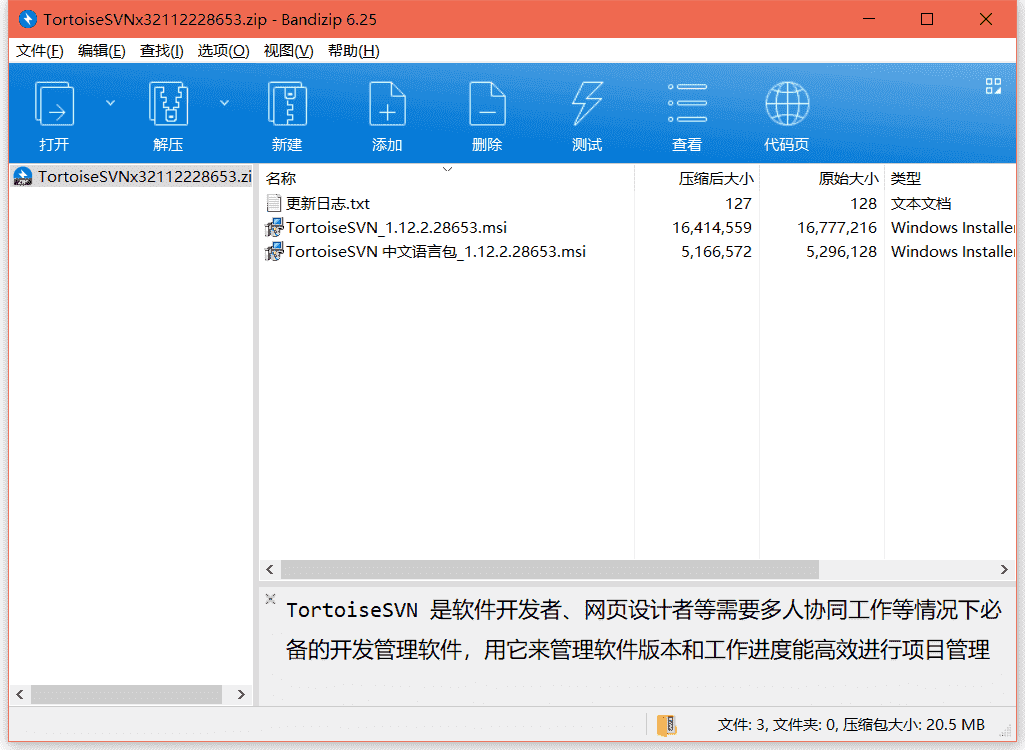Screen dimensions: 1025x750
Task: Click the Add files (添加) toolbar icon
Action: pos(387,103)
